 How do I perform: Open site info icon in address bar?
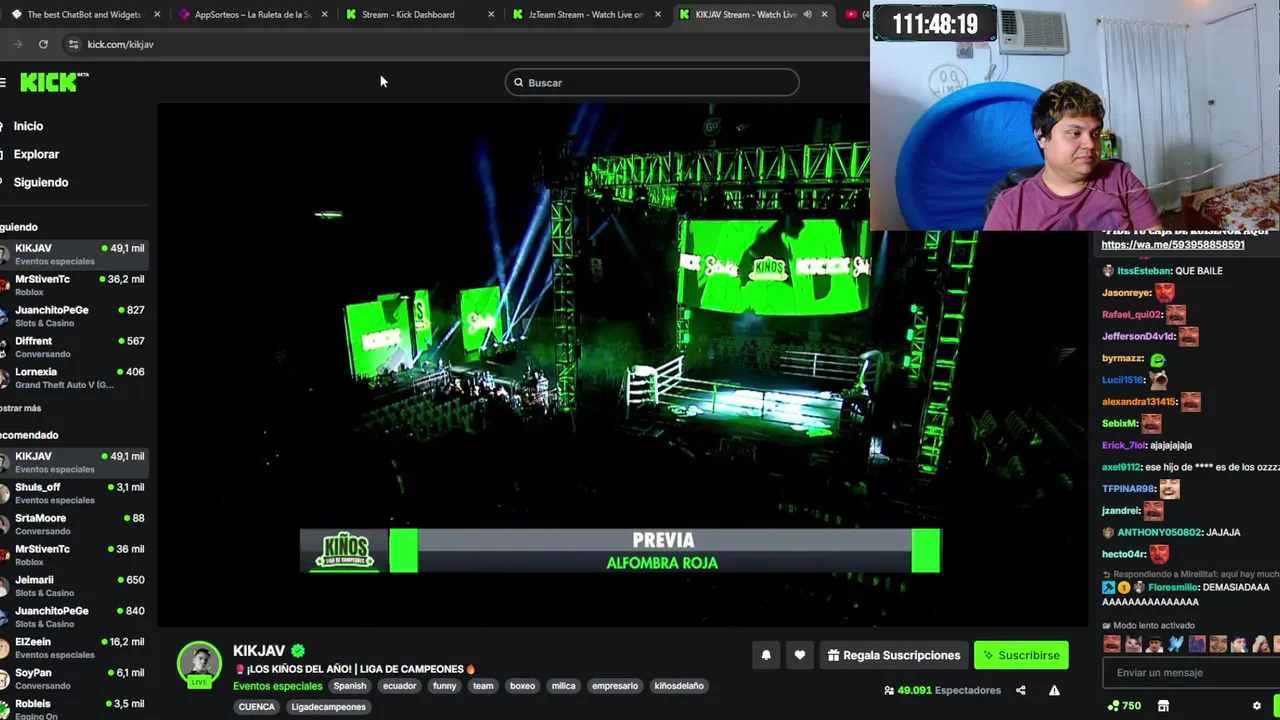tap(73, 44)
